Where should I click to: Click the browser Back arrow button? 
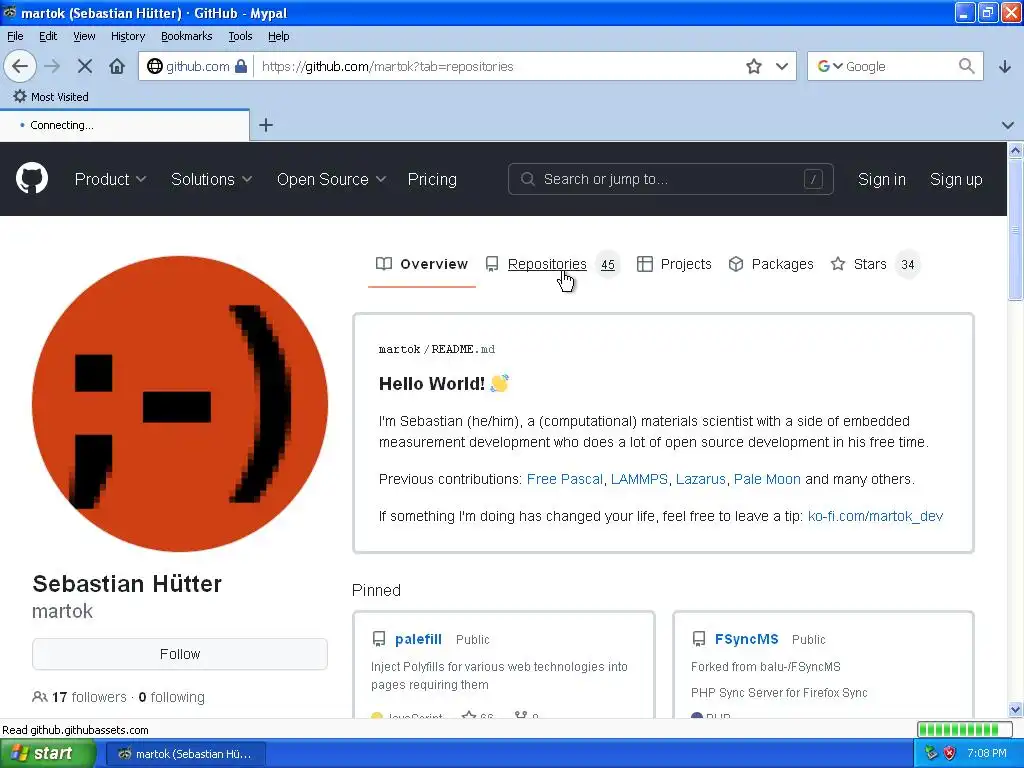pyautogui.click(x=20, y=66)
